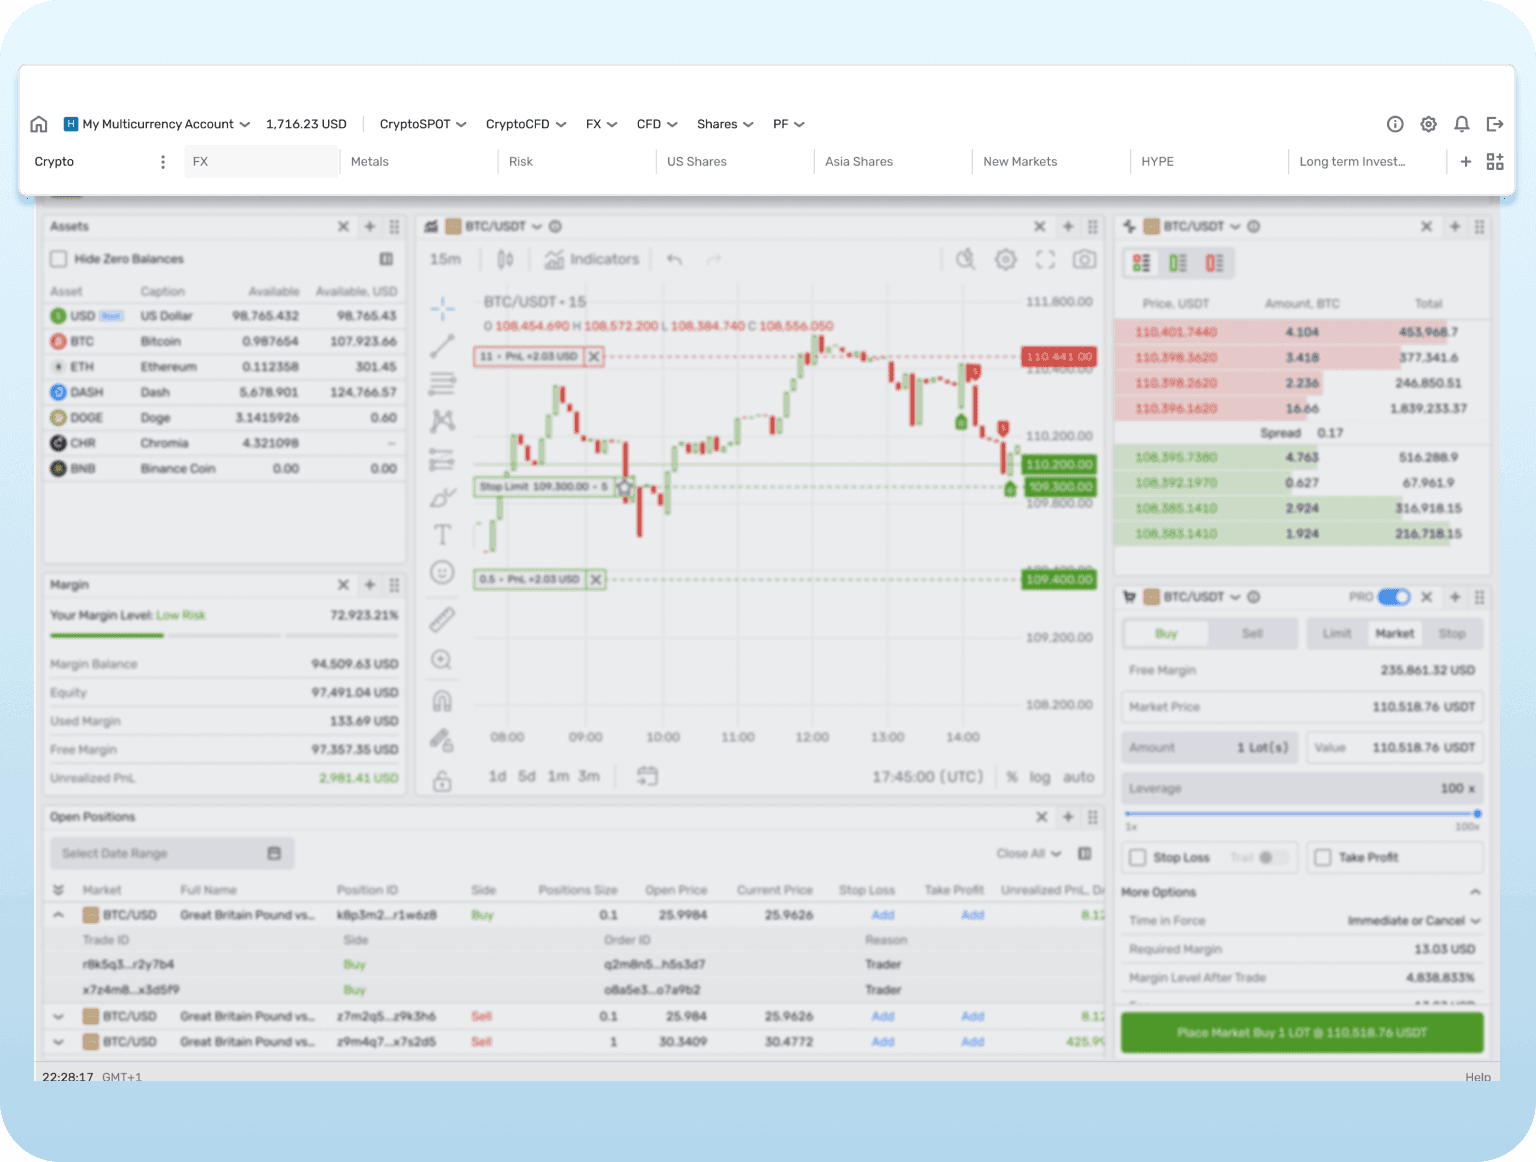Check Hide Zero Balances box
The image size is (1536, 1162).
pos(59,259)
